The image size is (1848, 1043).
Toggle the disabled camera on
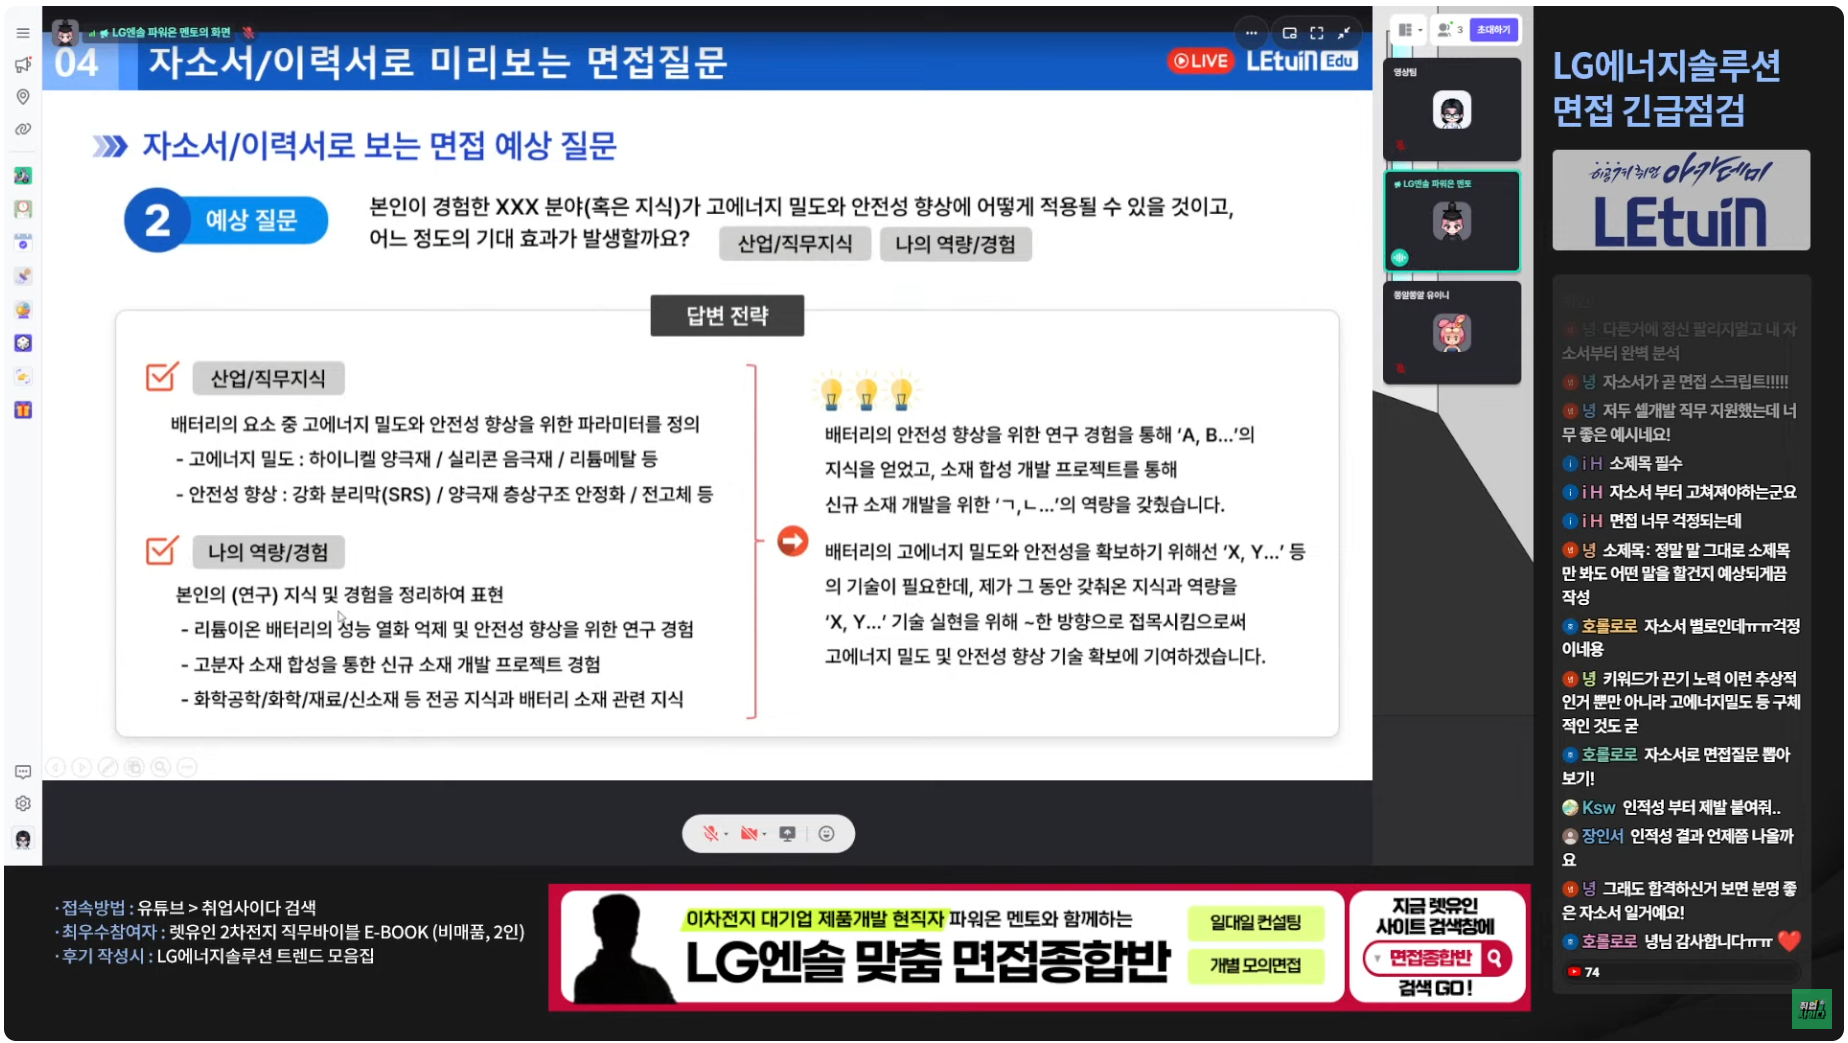tap(748, 834)
